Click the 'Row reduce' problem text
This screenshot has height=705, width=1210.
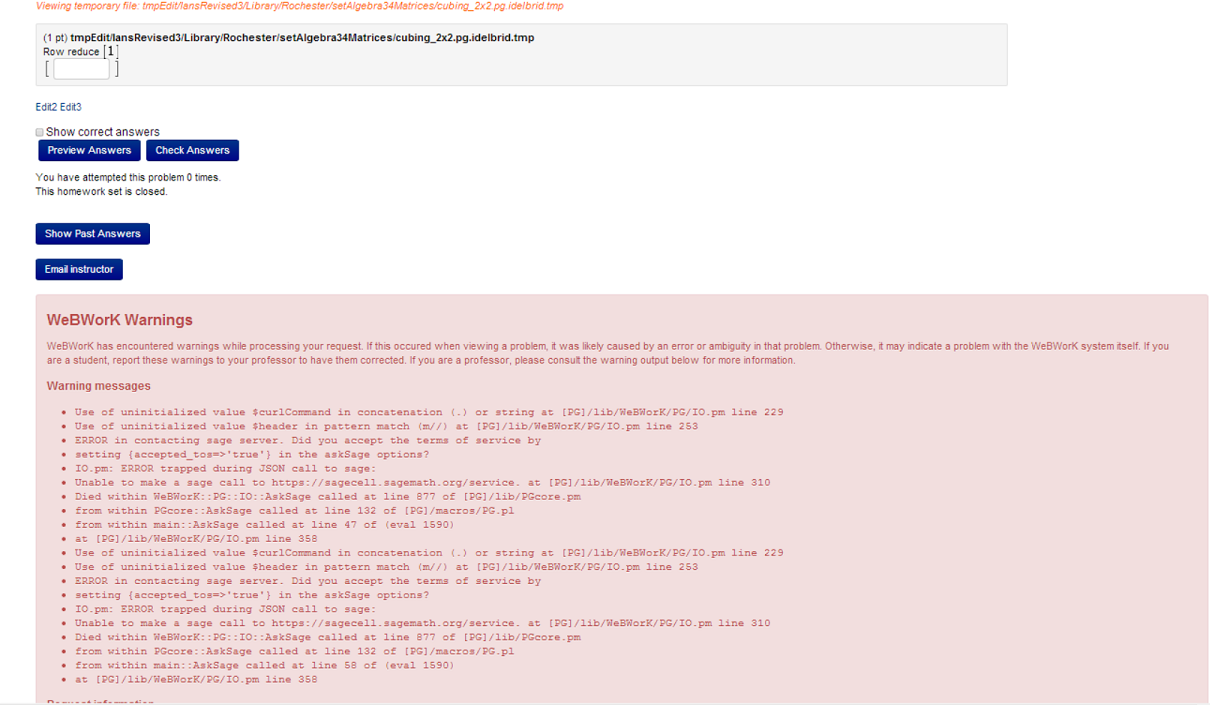tap(71, 52)
